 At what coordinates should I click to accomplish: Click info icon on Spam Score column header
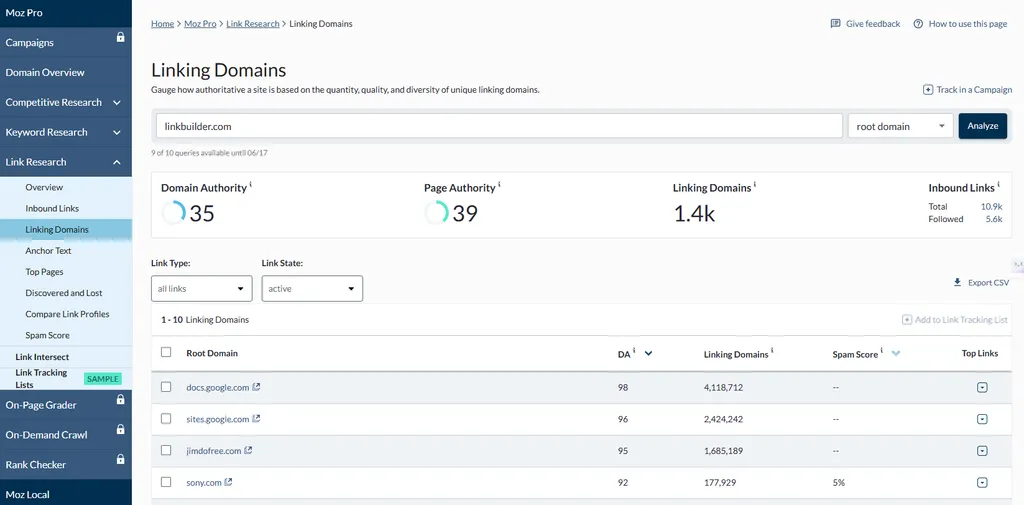pos(882,351)
